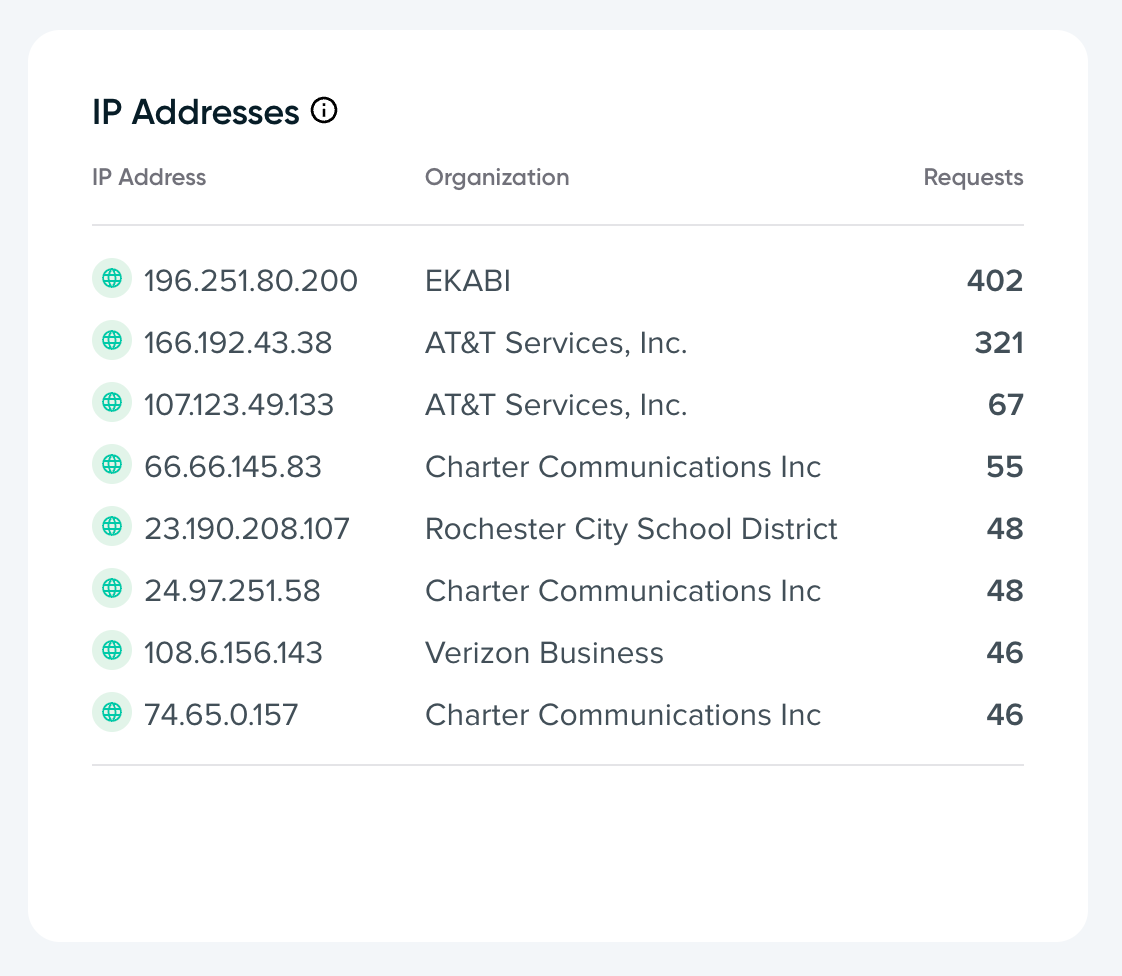Select the IP Address column header
Viewport: 1122px width, 976px height.
coord(149,178)
